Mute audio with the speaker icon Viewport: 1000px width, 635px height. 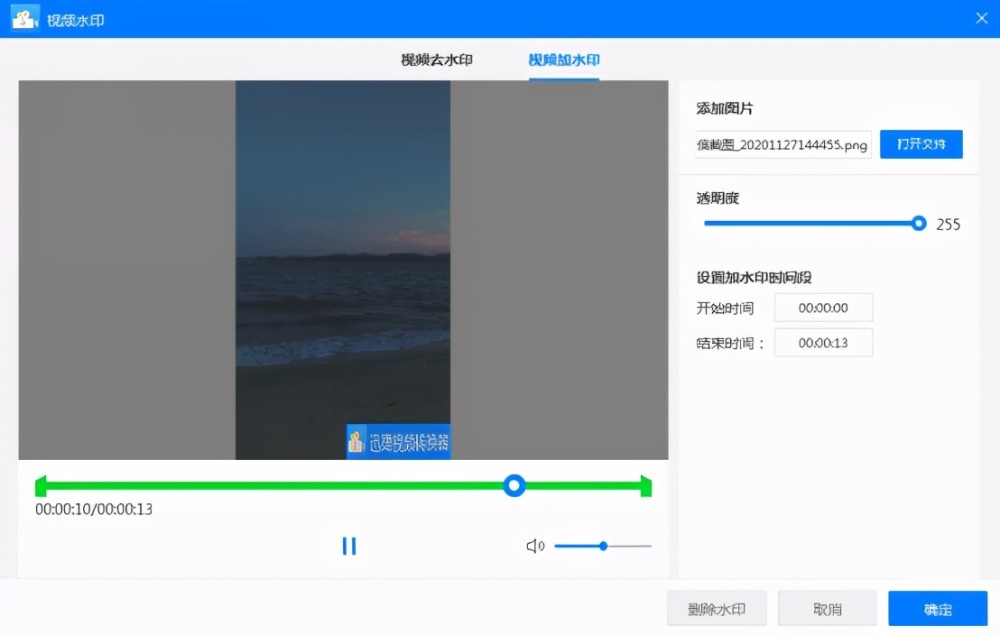(535, 546)
